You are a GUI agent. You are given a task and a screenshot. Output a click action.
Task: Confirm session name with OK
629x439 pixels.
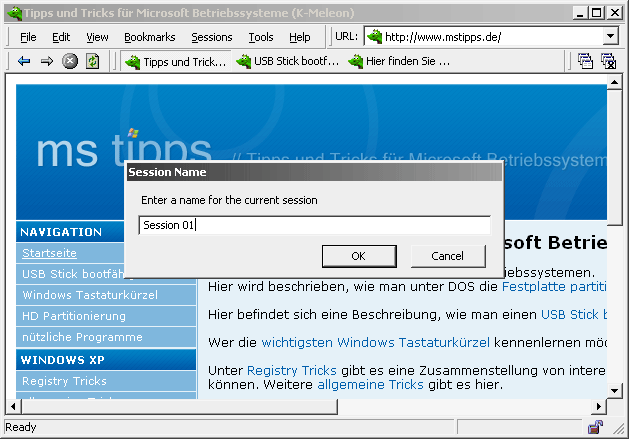coord(359,256)
